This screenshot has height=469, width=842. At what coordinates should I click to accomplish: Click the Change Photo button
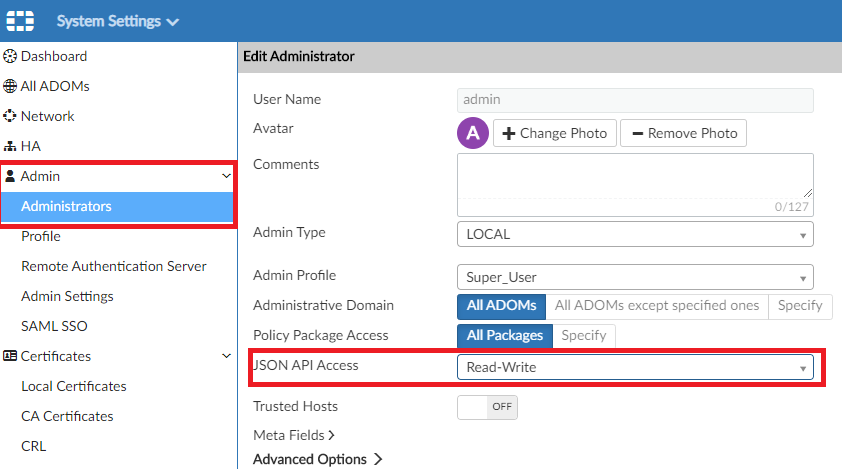(x=554, y=133)
